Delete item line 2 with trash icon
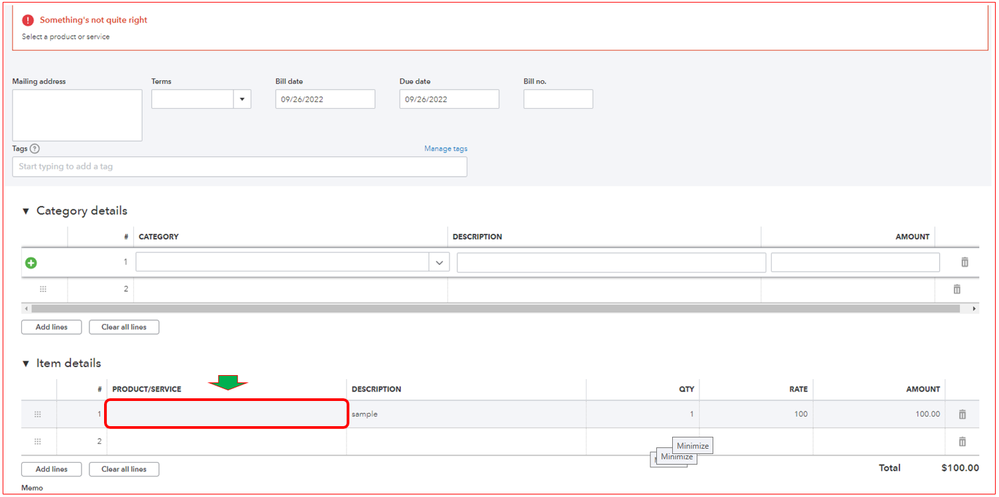The width and height of the screenshot is (999, 497). click(x=962, y=442)
